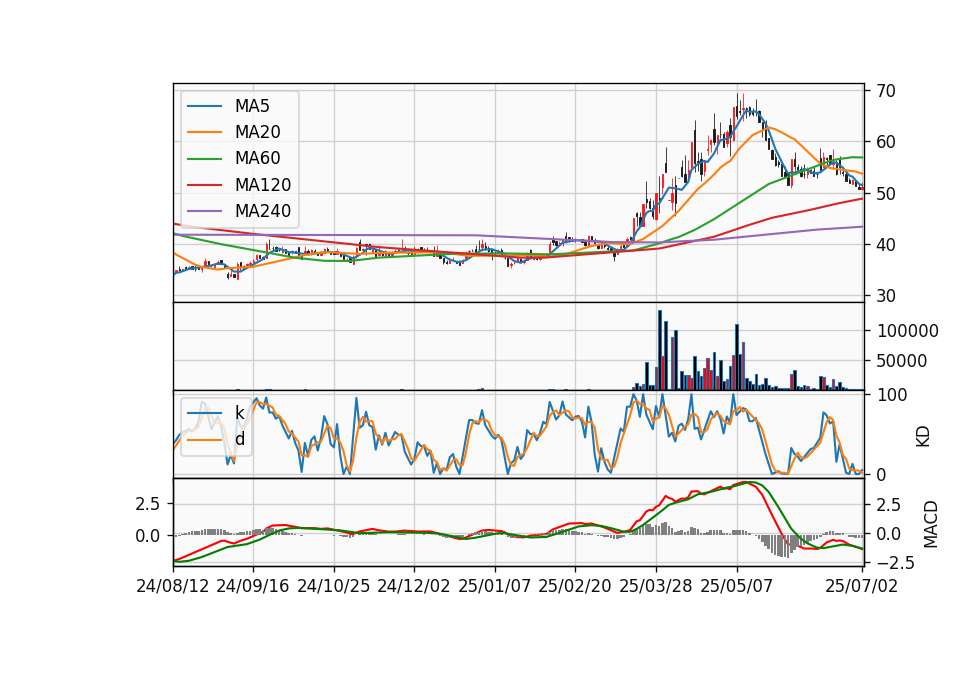Click the 60 price axis label
960x690 pixels.
pos(886,142)
